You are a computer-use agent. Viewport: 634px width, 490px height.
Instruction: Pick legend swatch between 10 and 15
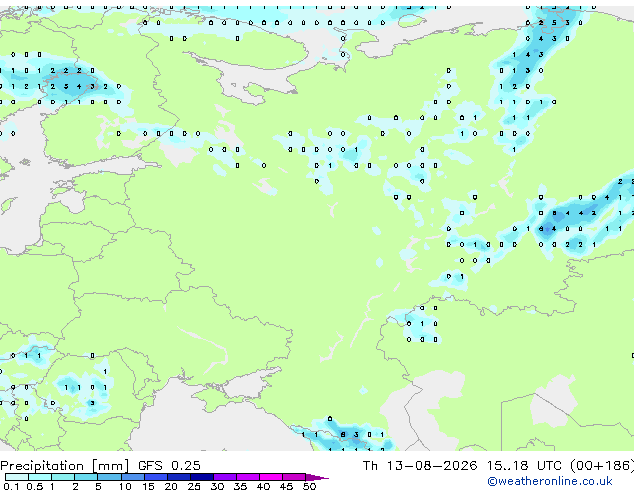[x=132, y=477]
